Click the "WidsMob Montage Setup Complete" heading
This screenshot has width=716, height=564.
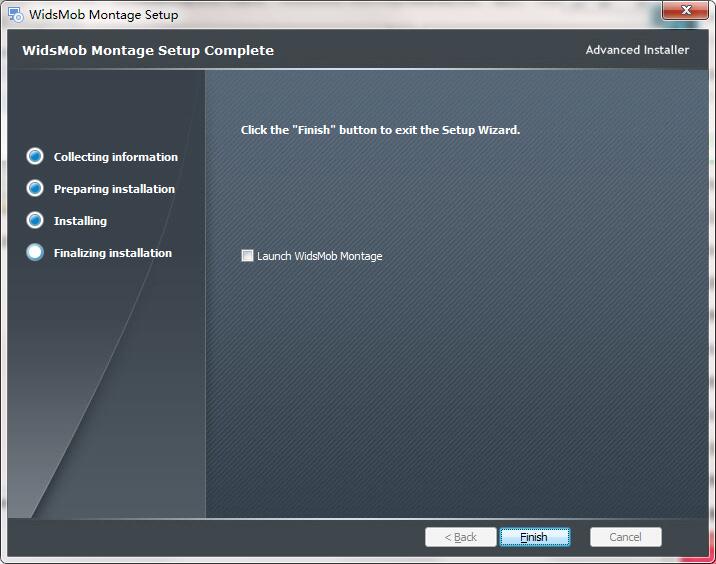[x=148, y=50]
